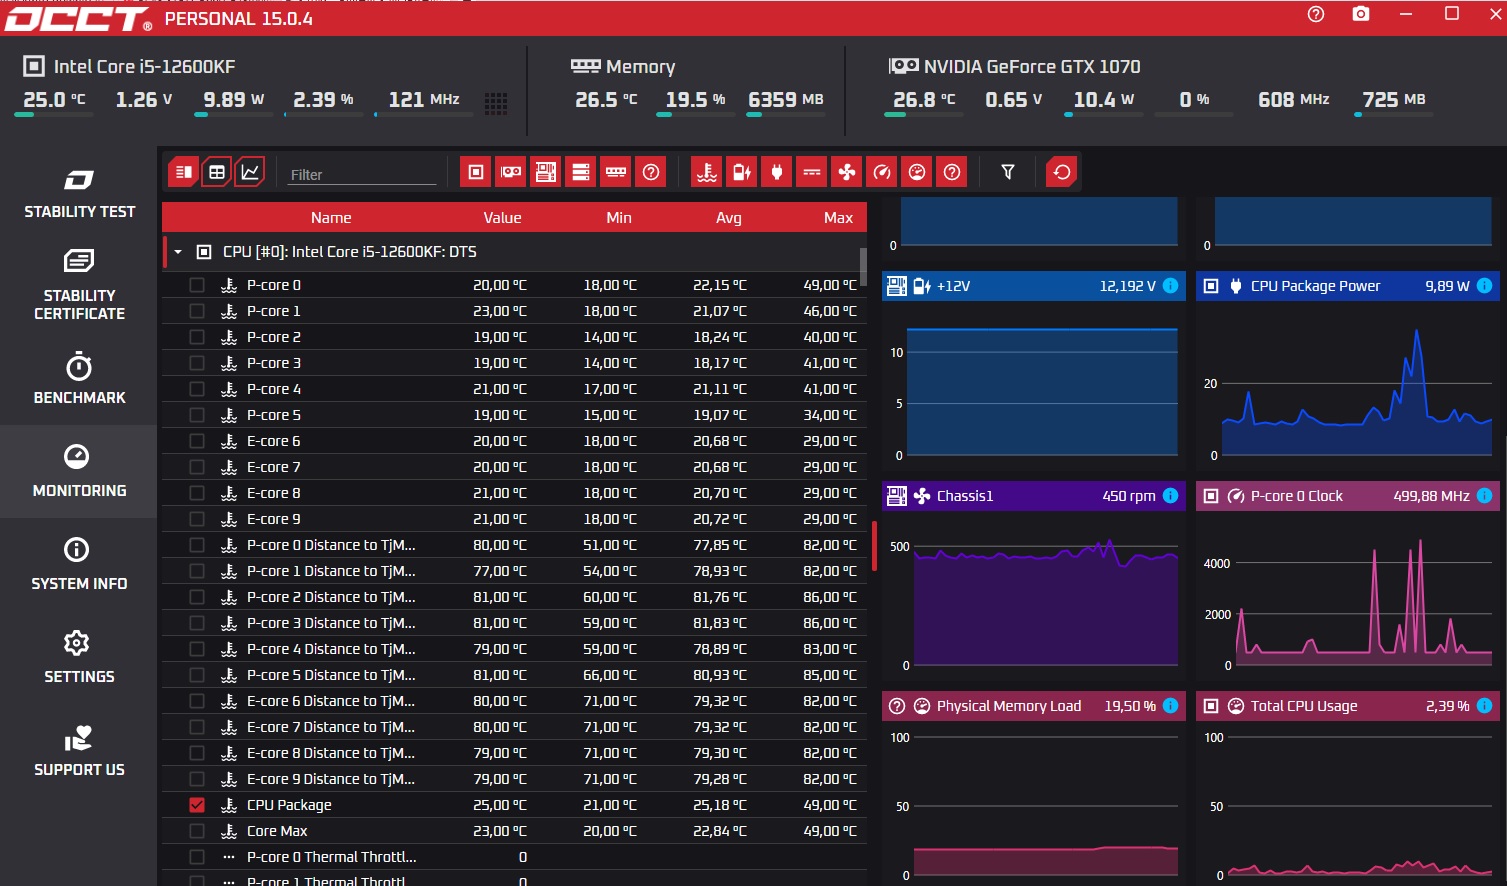Show info for the Chassis1 fan graph

[1171, 496]
